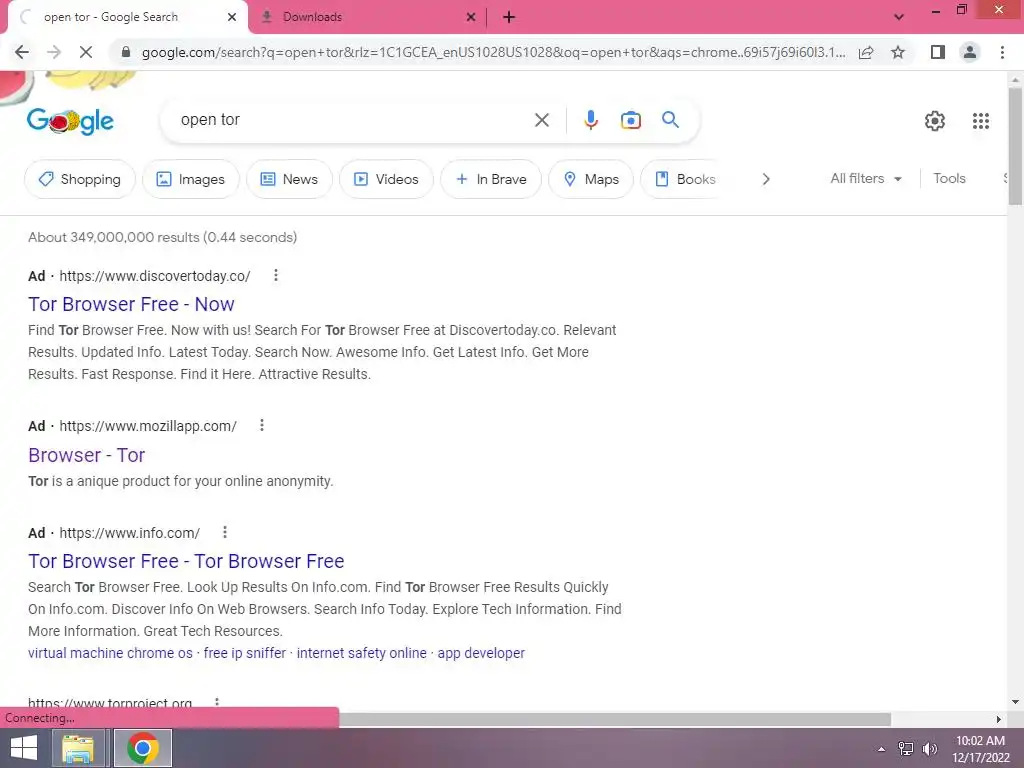The image size is (1024, 768).
Task: Start a voice search with microphone
Action: [590, 120]
